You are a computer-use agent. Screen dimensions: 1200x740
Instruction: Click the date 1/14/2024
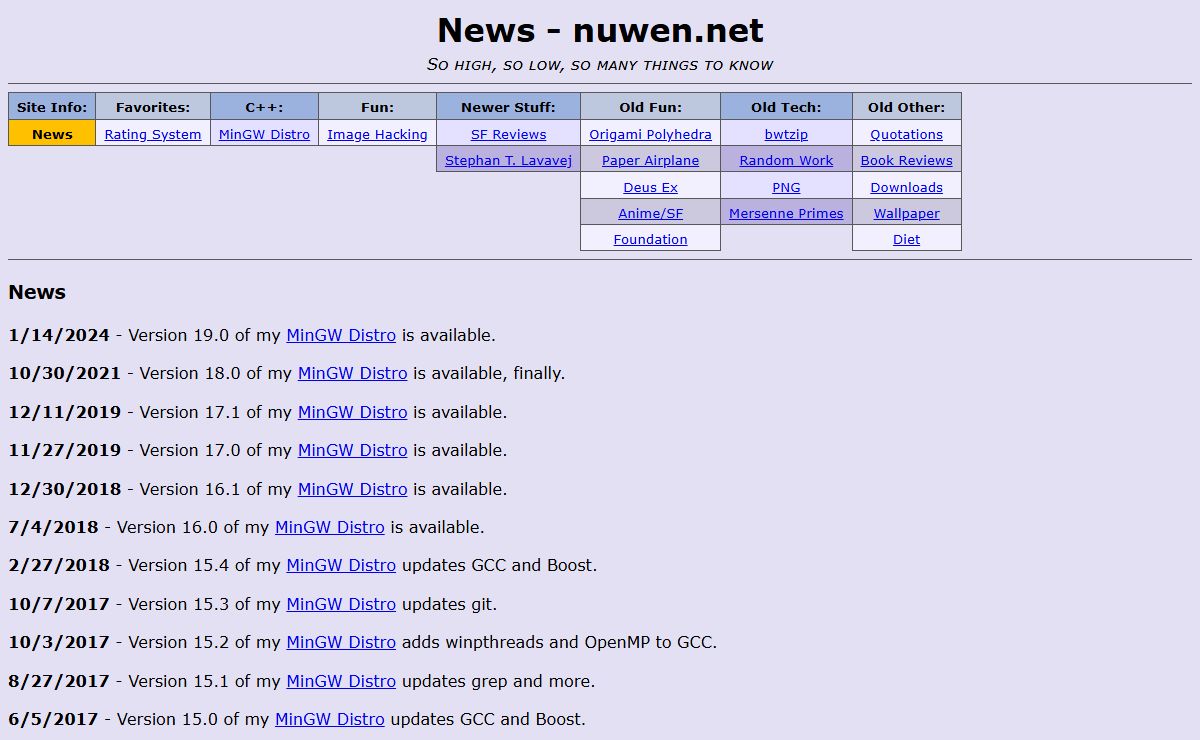coord(59,335)
